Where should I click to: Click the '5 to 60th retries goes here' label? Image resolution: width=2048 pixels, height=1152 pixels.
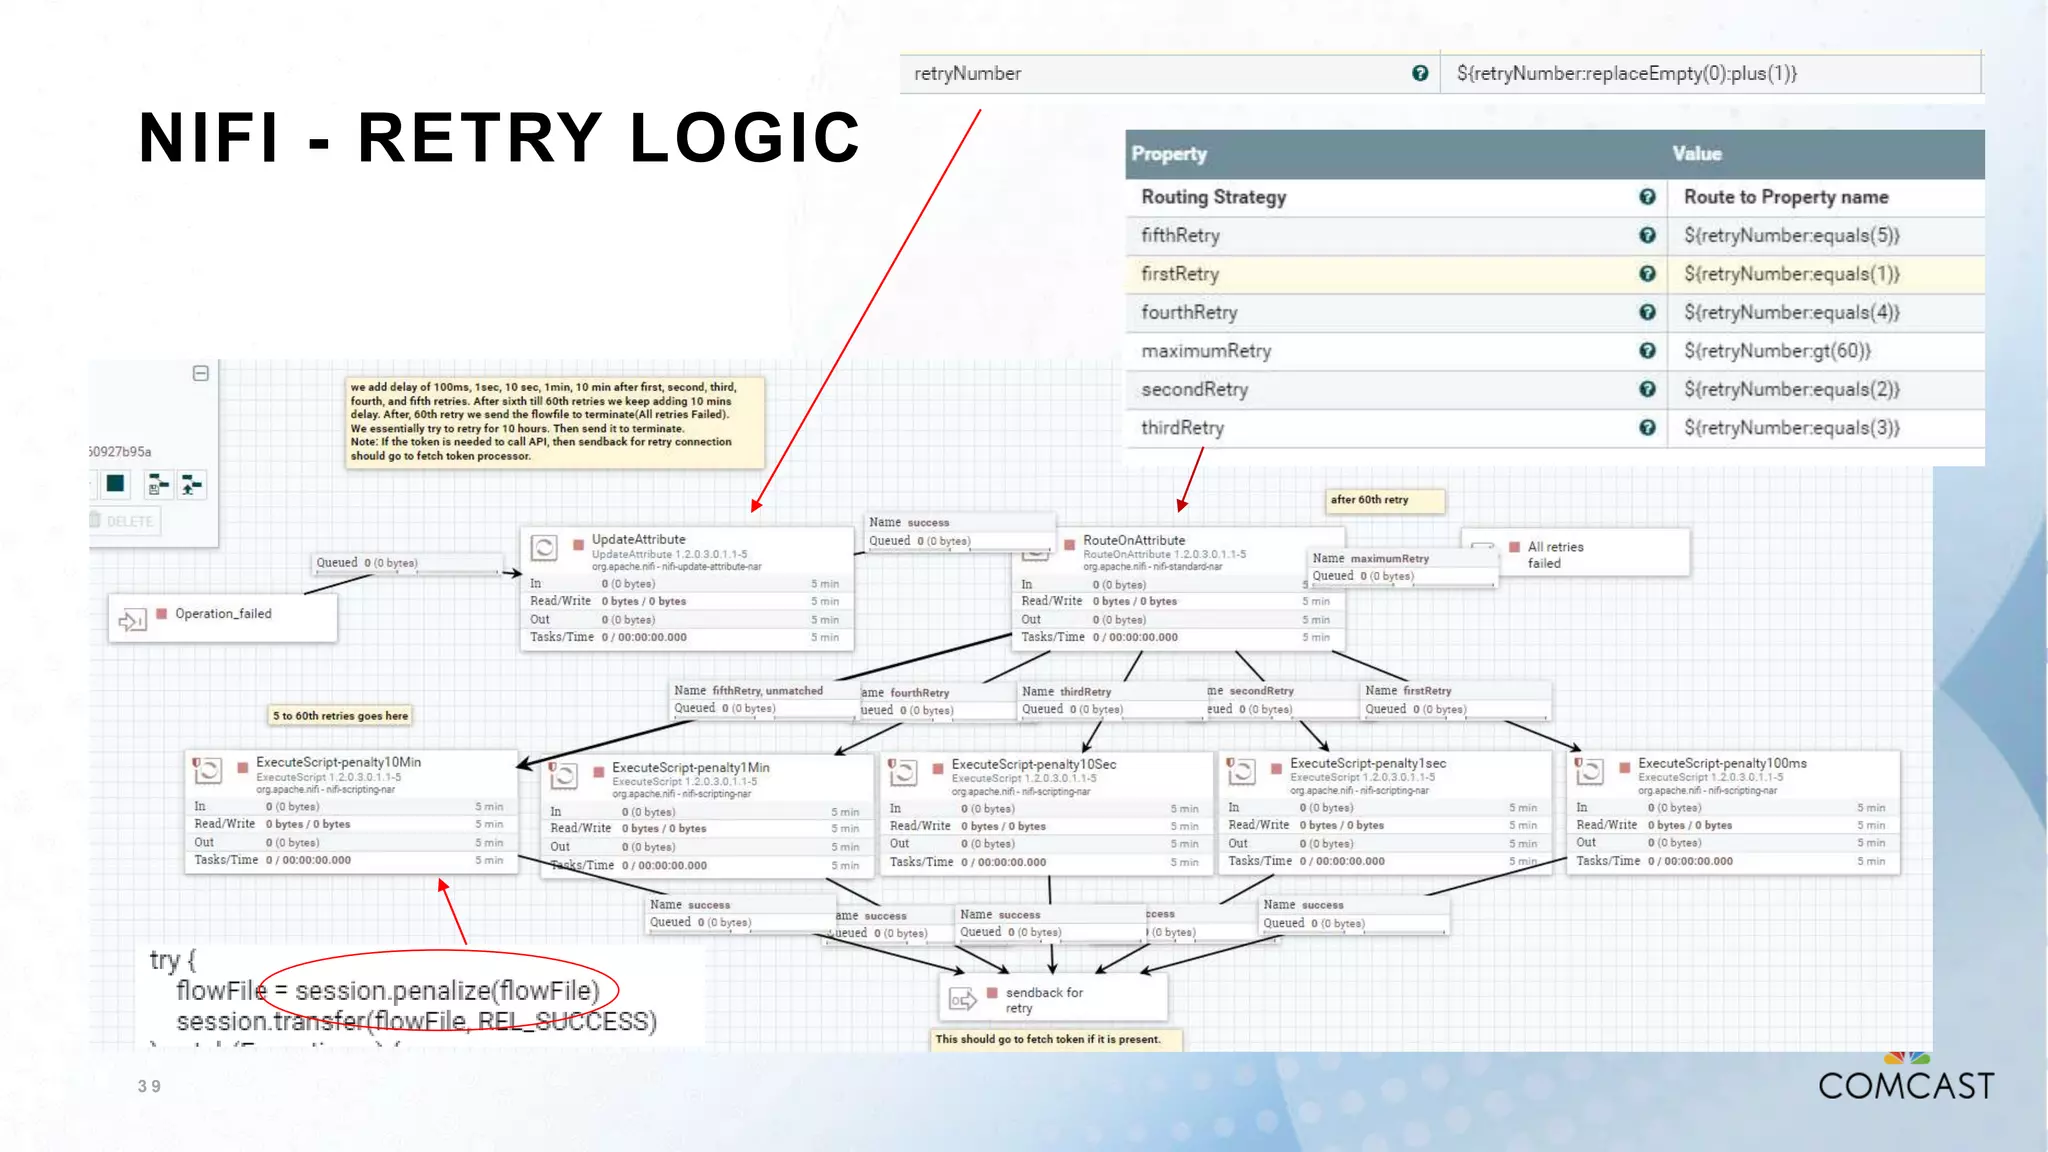pyautogui.click(x=341, y=716)
